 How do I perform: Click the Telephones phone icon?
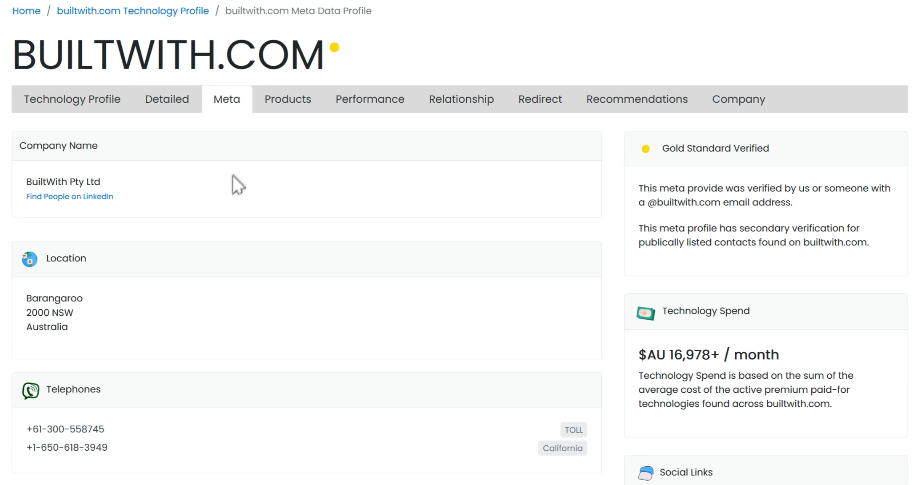[x=30, y=390]
